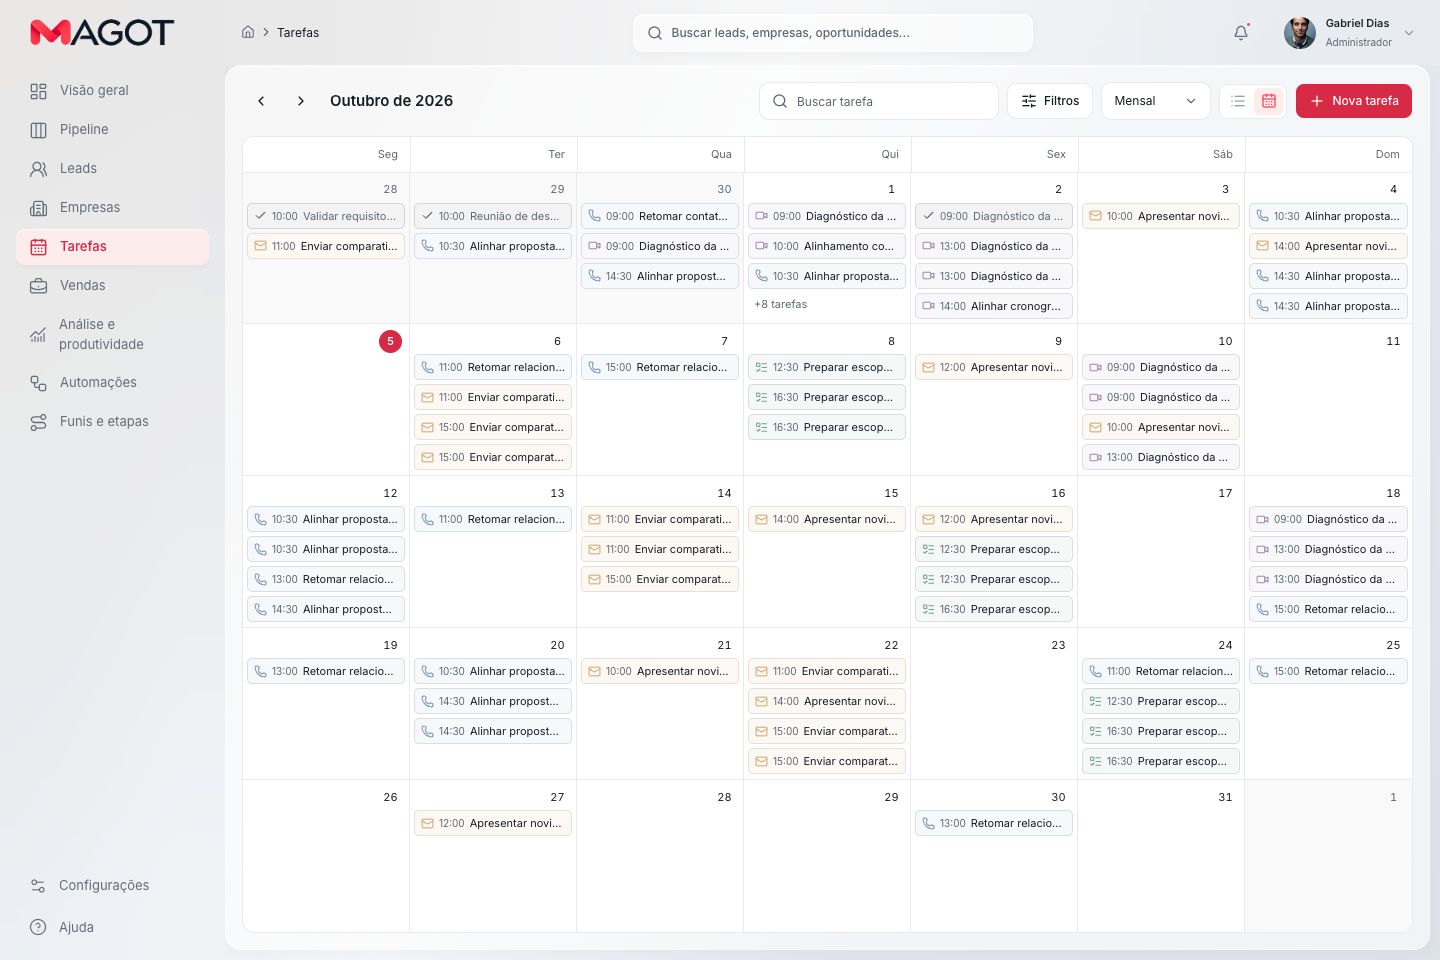Focus the global Buscar leads search field
This screenshot has height=960, width=1440.
click(x=833, y=33)
